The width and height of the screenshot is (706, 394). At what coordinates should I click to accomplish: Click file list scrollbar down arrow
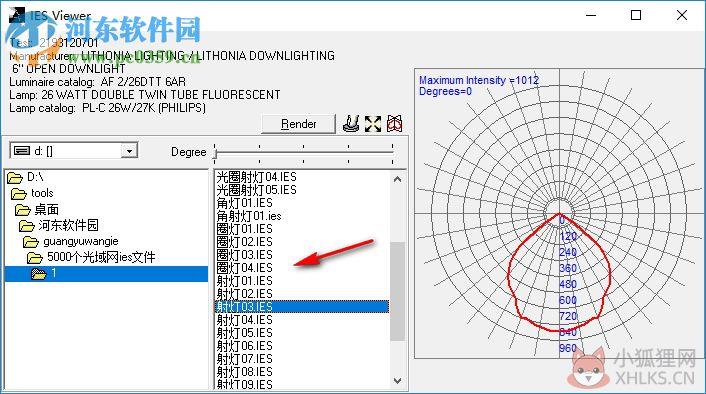click(x=397, y=381)
